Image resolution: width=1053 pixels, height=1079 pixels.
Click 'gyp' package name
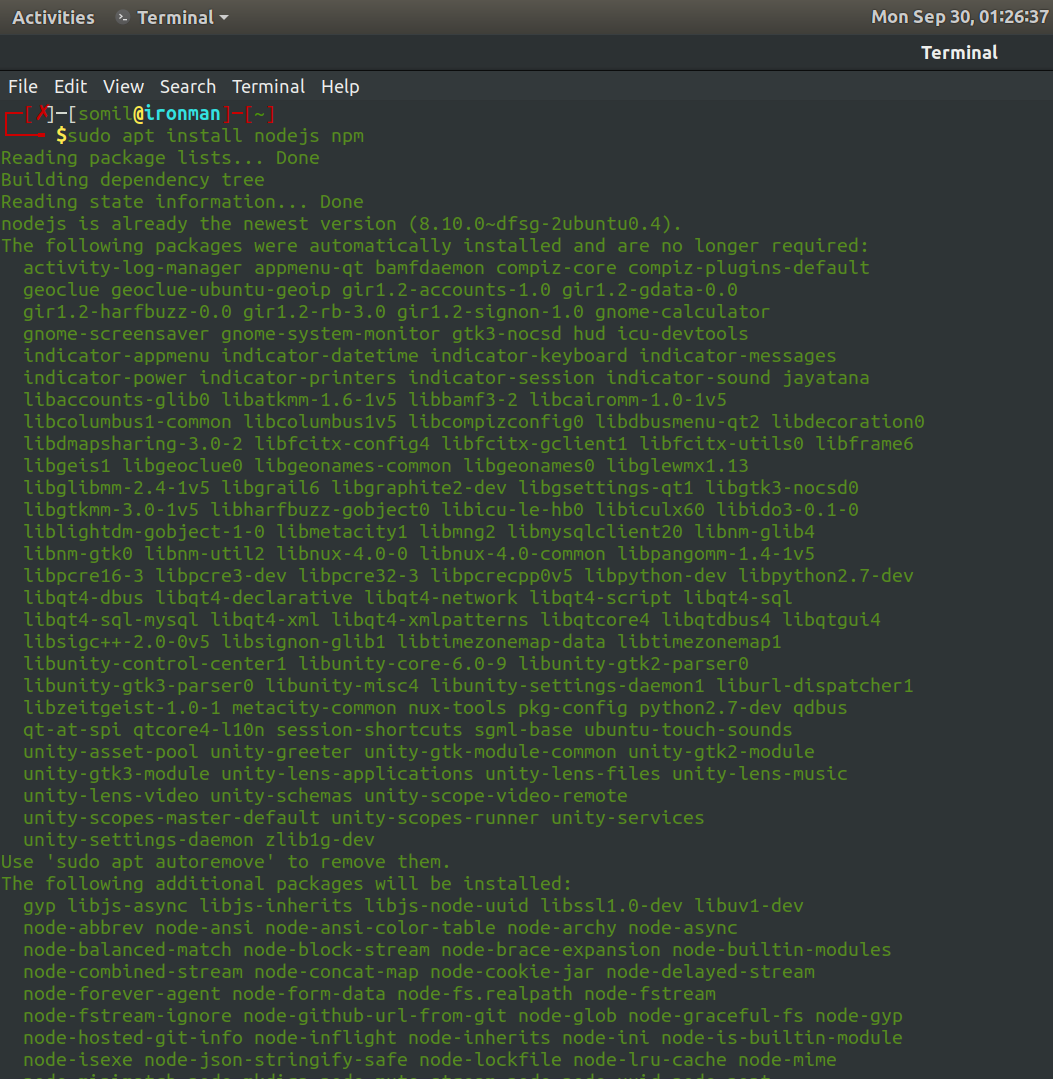39,906
